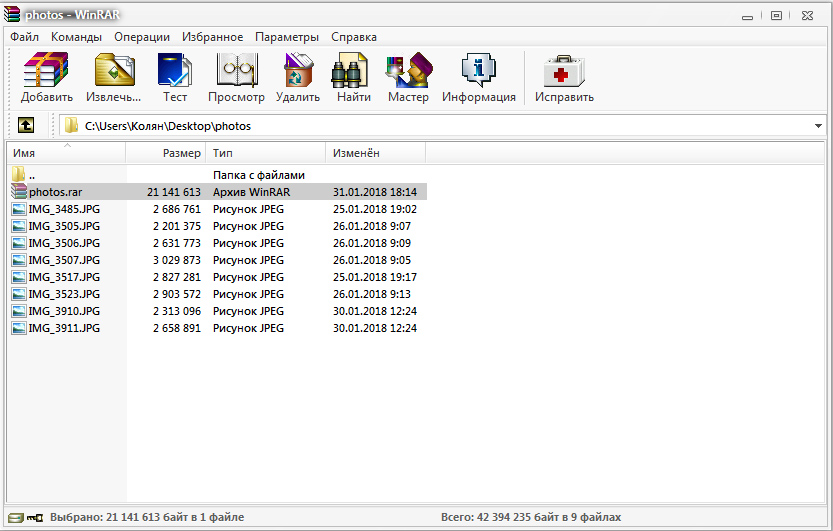833x531 pixels.
Task: Select the file name IMG_3911.JPG
Action: point(64,328)
